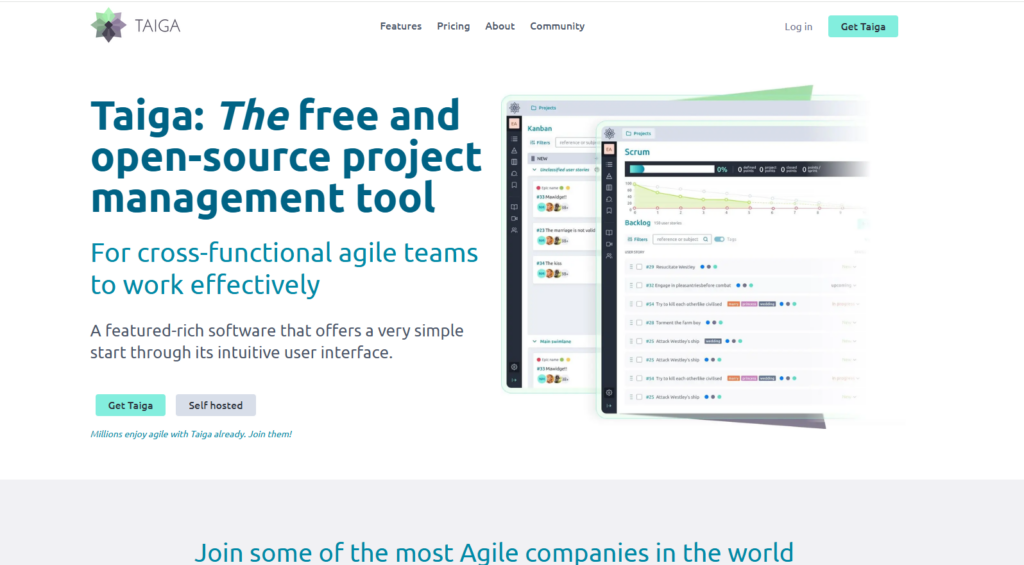Click the Self hosted button

coord(215,405)
